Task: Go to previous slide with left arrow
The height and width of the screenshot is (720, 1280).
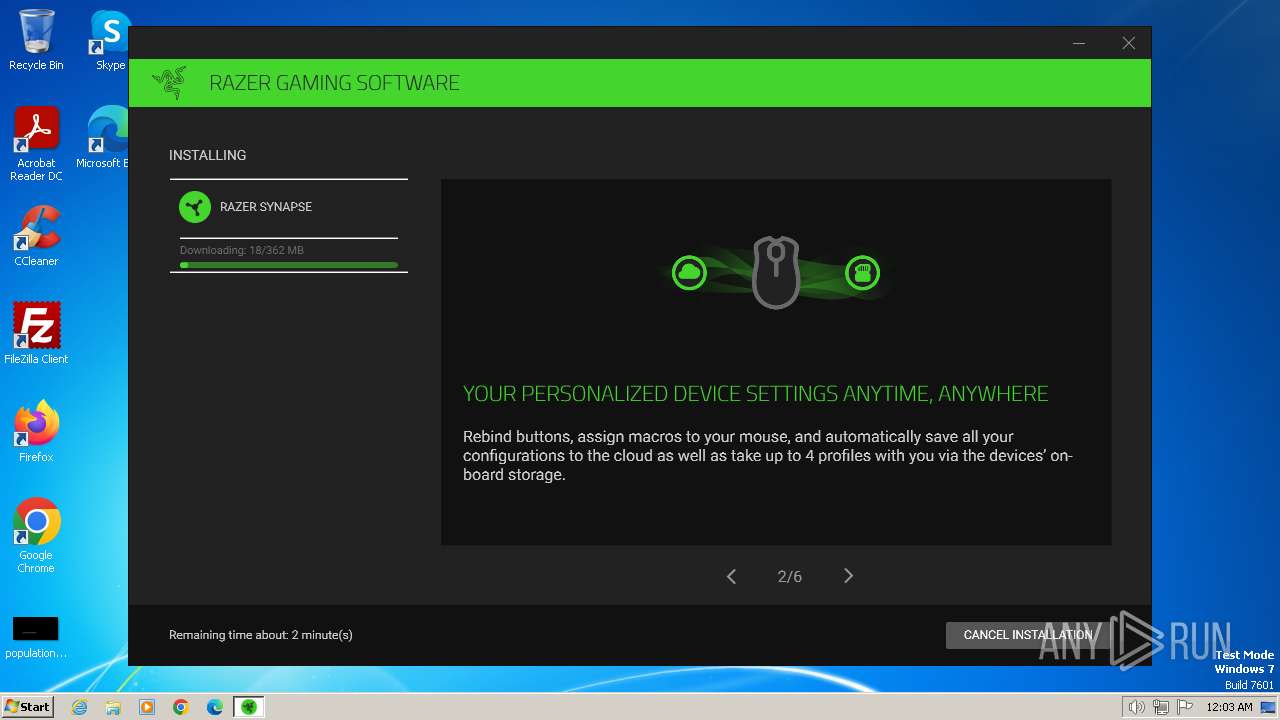Action: tap(731, 576)
